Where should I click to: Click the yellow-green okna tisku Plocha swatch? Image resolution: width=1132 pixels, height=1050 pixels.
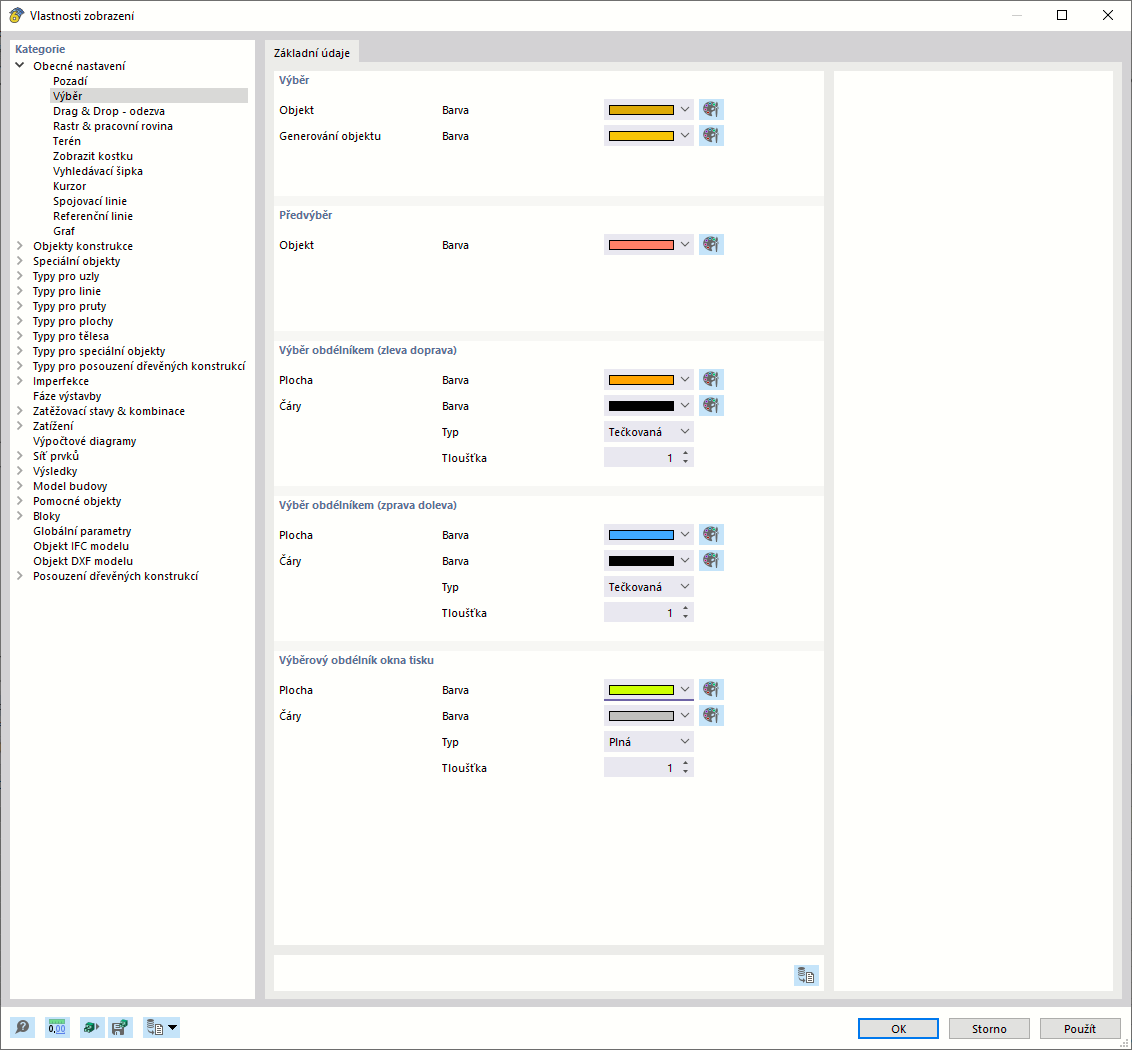pyautogui.click(x=641, y=690)
